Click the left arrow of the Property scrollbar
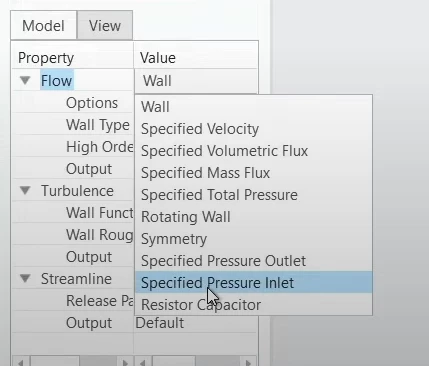The height and width of the screenshot is (366, 429). coord(20,362)
